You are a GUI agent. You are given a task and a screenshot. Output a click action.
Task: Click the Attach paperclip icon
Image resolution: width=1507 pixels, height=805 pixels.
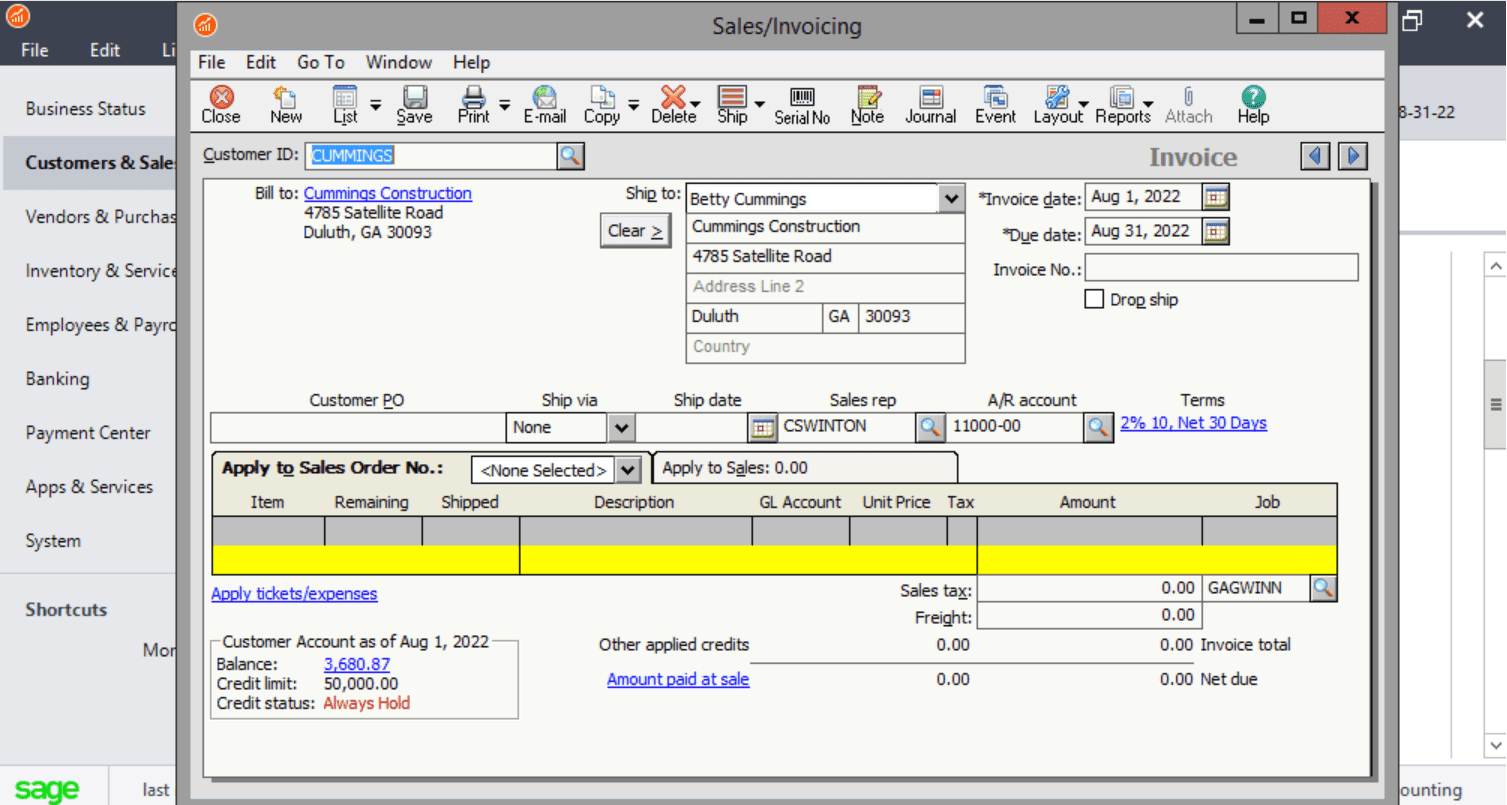[1188, 105]
